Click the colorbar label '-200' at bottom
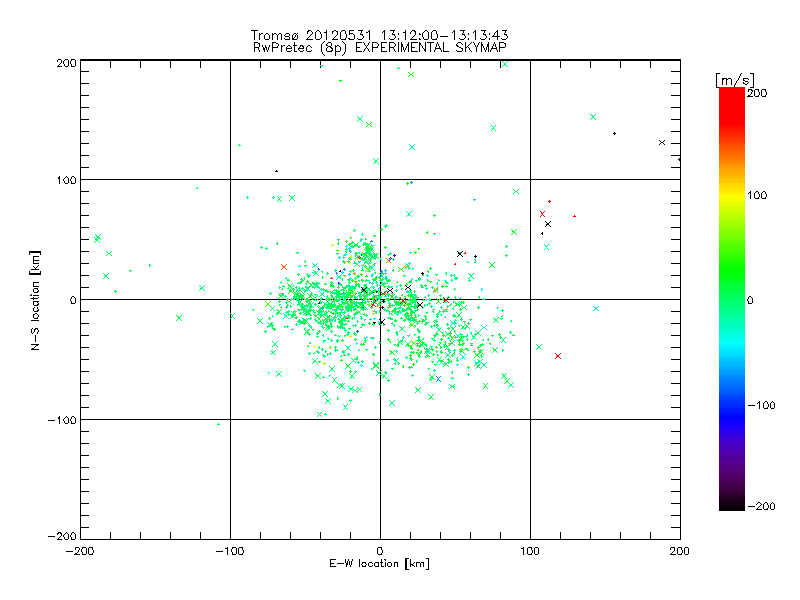The width and height of the screenshot is (800, 600). coord(761,506)
